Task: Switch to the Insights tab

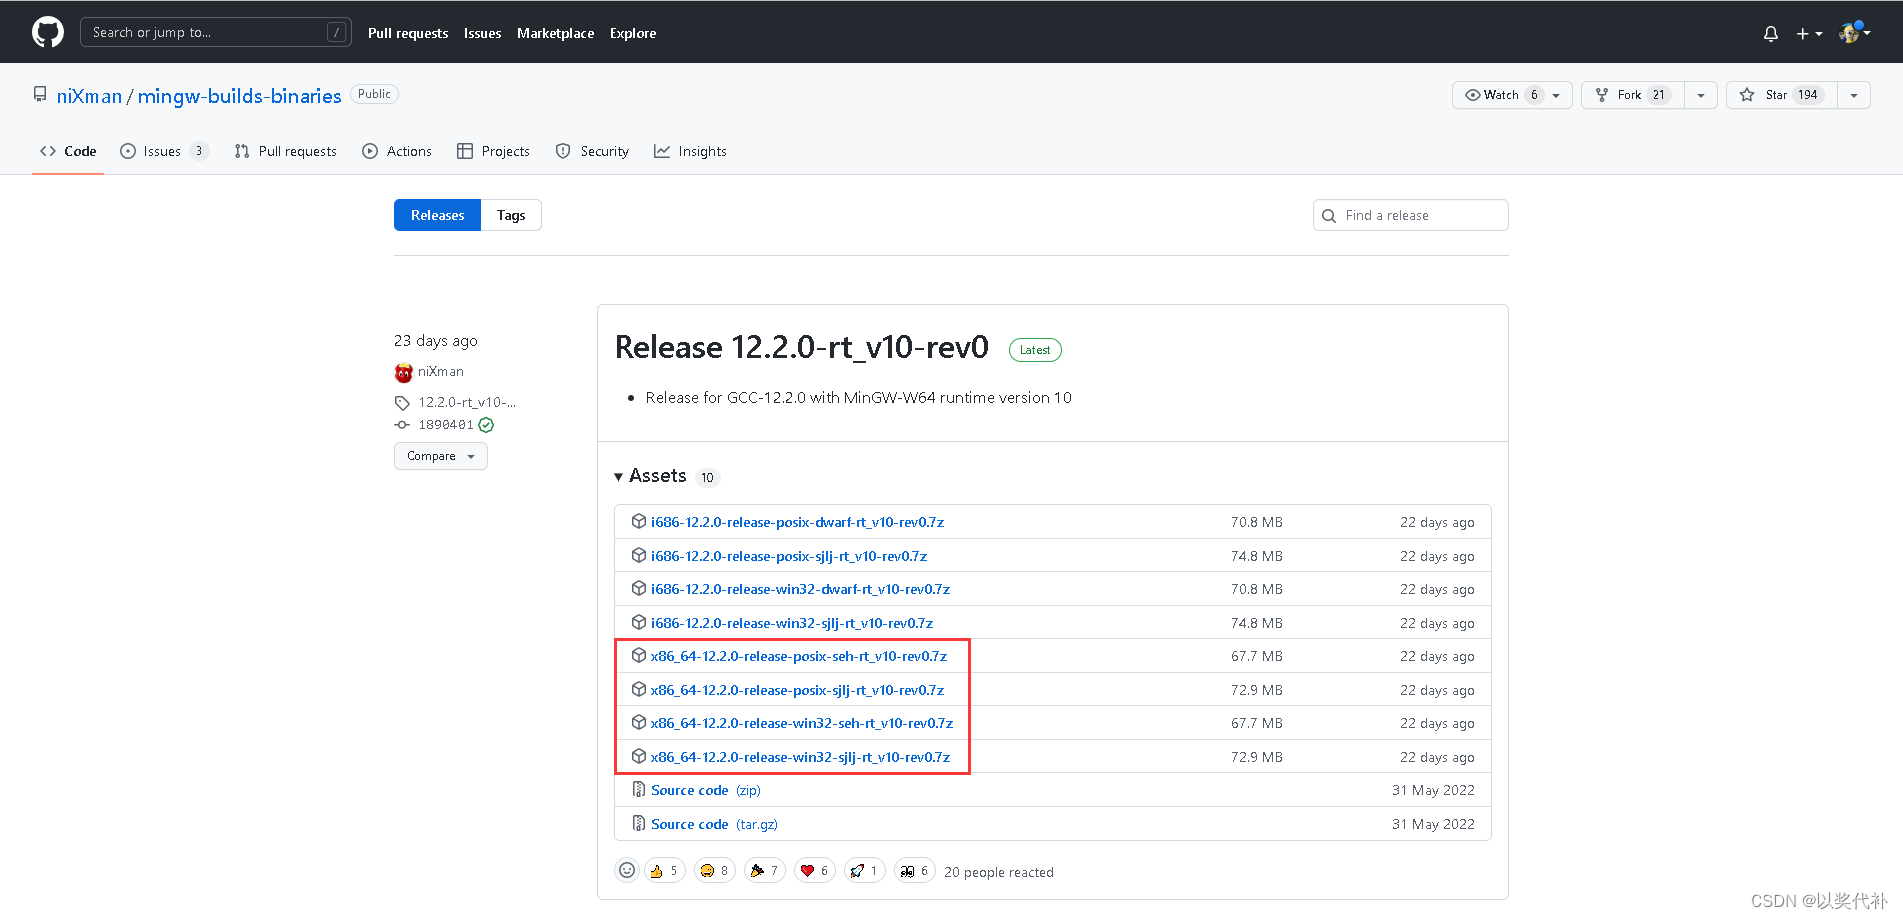Action: [x=690, y=151]
